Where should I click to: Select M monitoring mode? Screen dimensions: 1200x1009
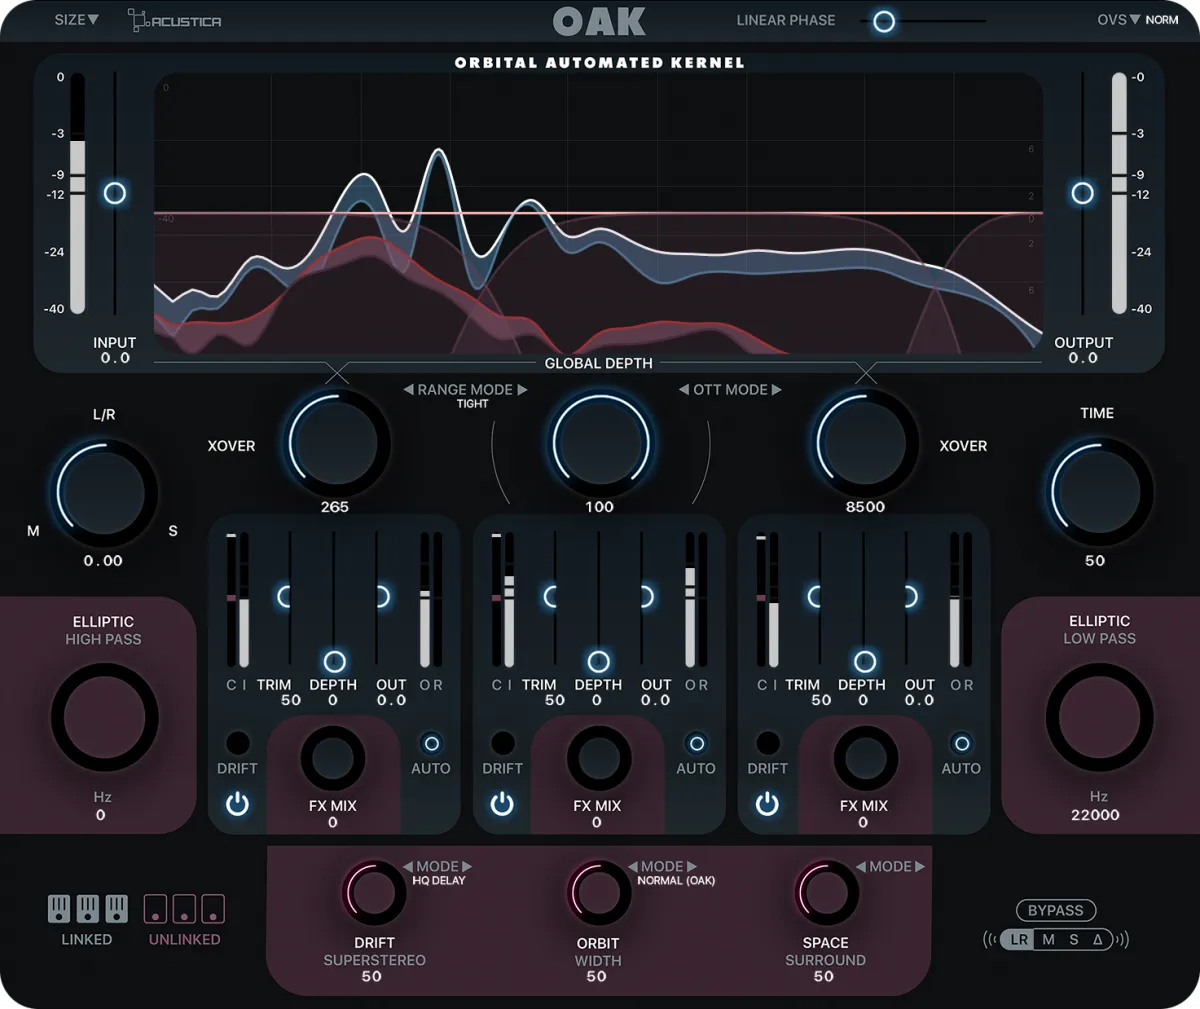coord(1048,940)
